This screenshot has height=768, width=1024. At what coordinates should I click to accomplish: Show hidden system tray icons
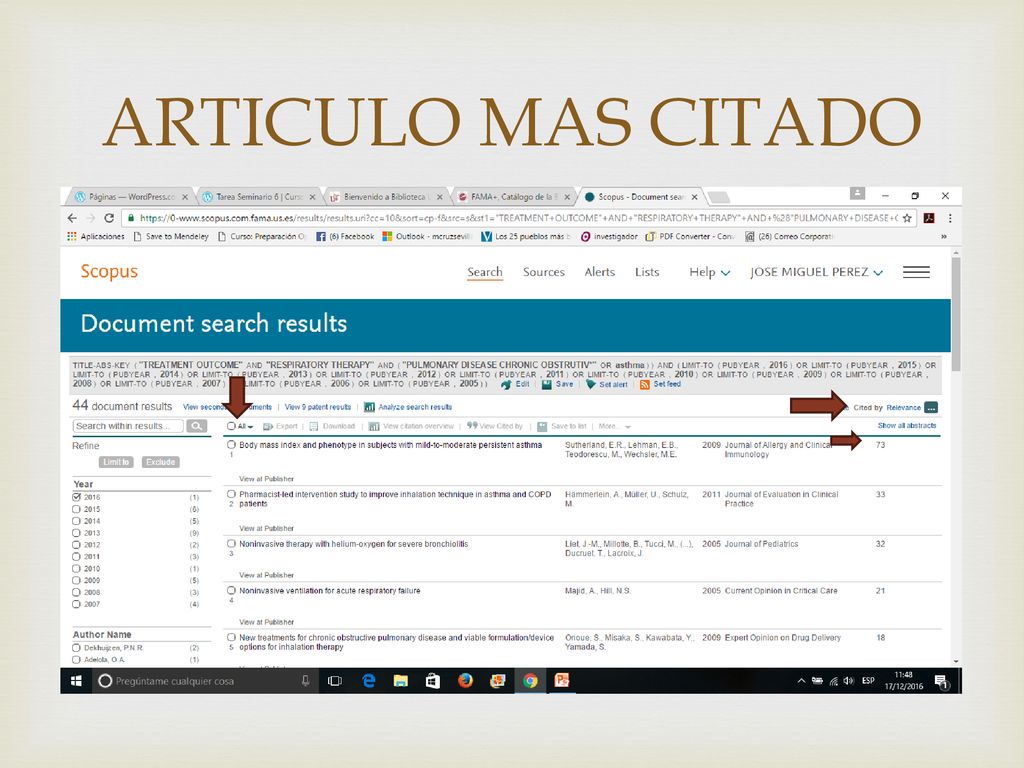click(801, 681)
